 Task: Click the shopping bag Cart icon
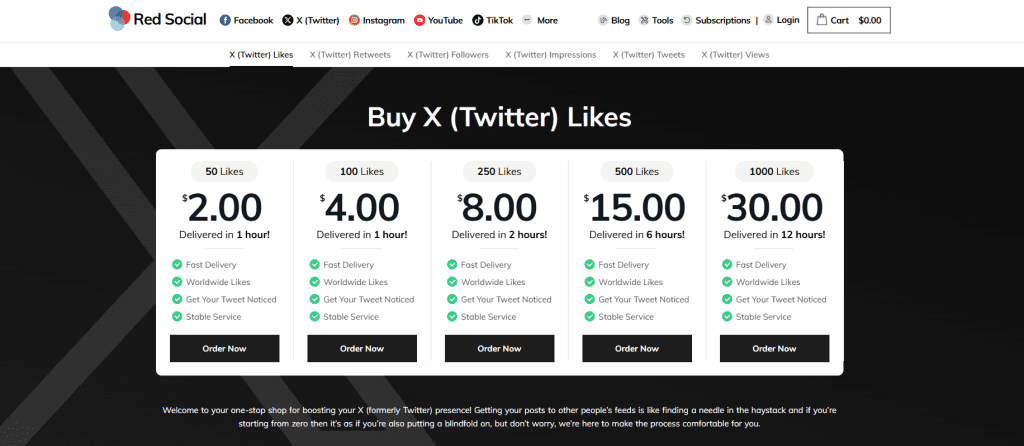822,20
